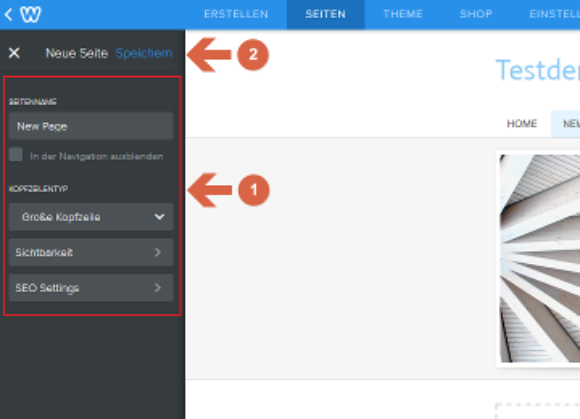Click the Speichern link
Screen dimensions: 580x419
(144, 53)
